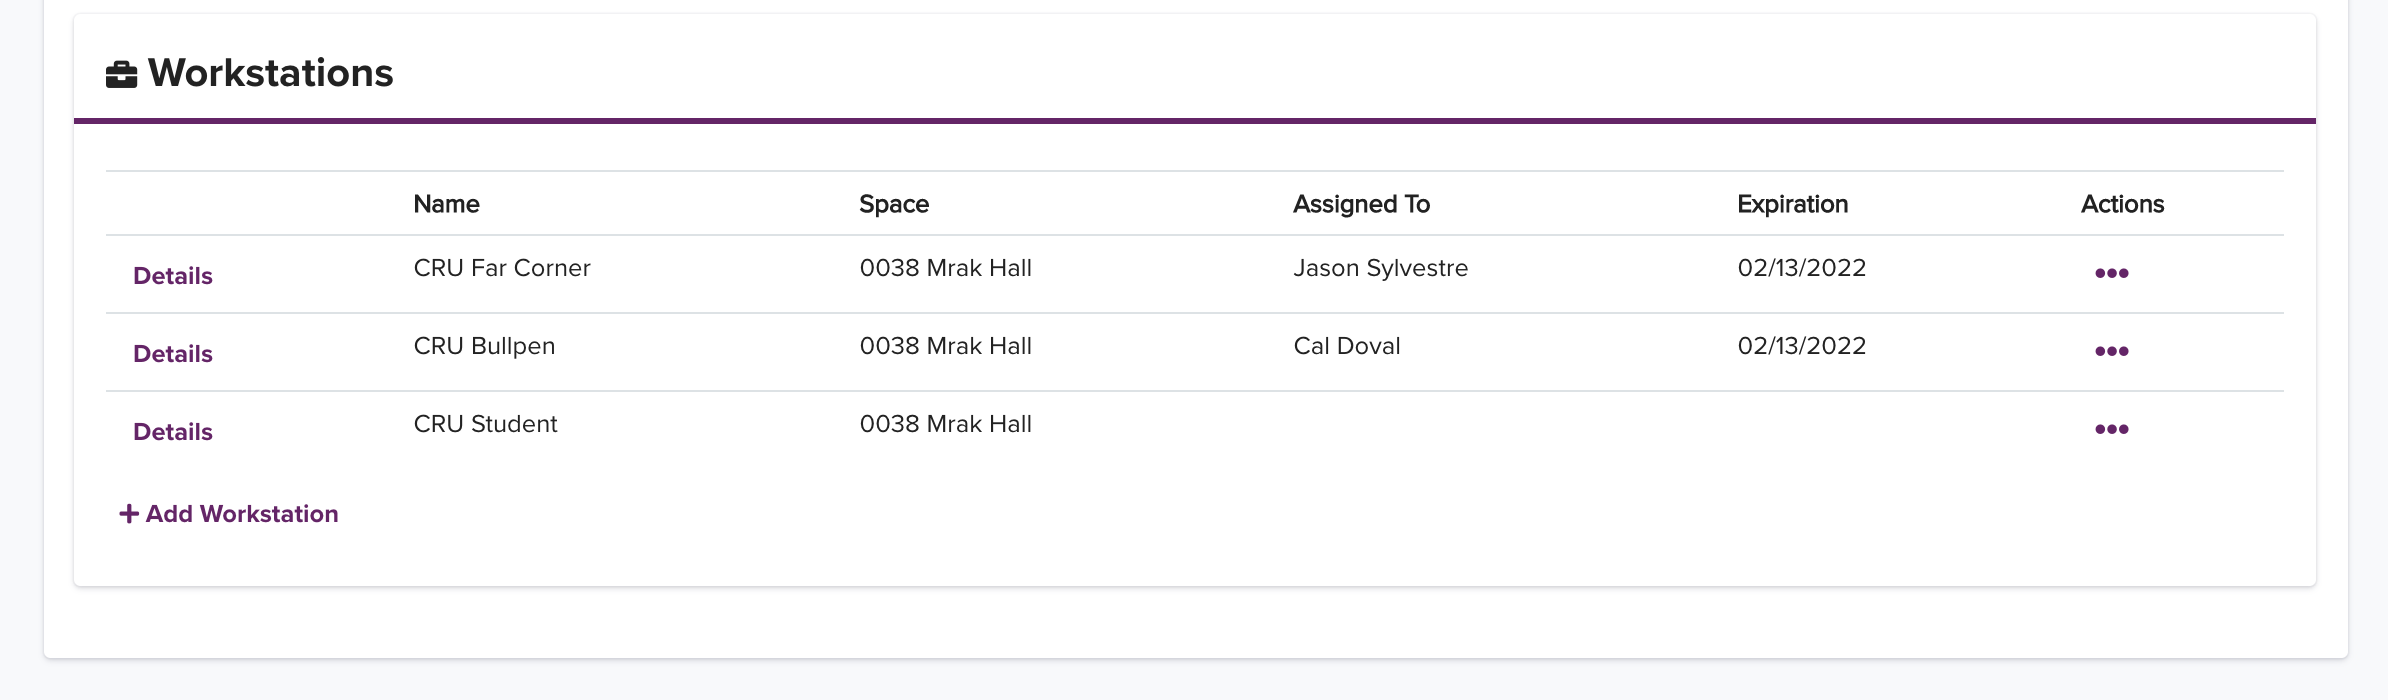Select Jason Sylvestre in Assigned To column
The image size is (2388, 700).
pyautogui.click(x=1380, y=268)
